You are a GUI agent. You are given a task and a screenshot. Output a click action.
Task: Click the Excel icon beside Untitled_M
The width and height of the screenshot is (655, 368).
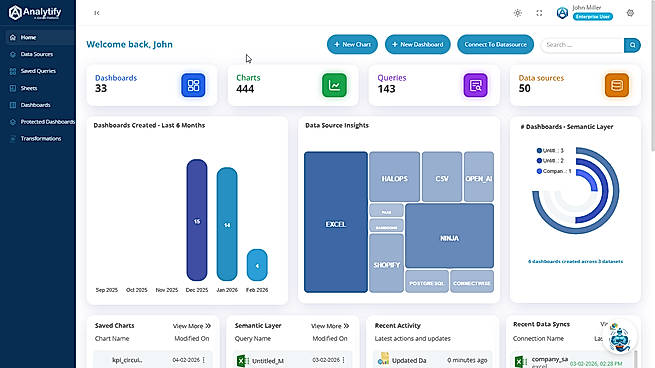click(x=243, y=360)
